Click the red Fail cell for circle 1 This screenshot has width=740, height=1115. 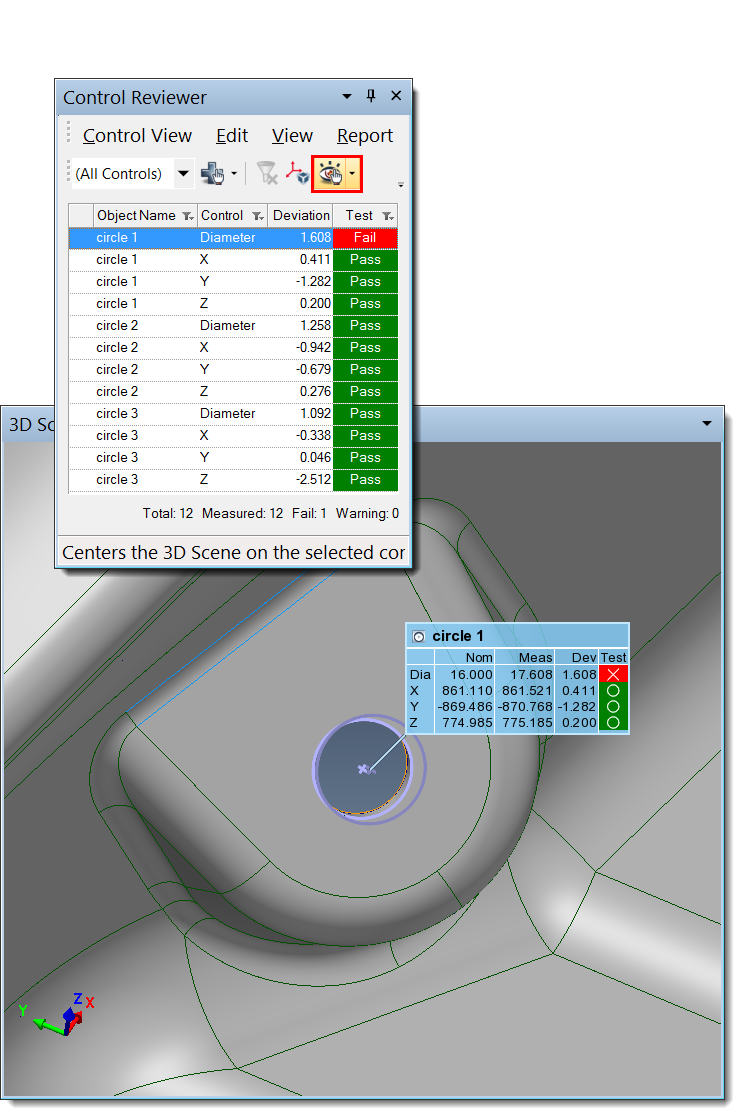365,238
